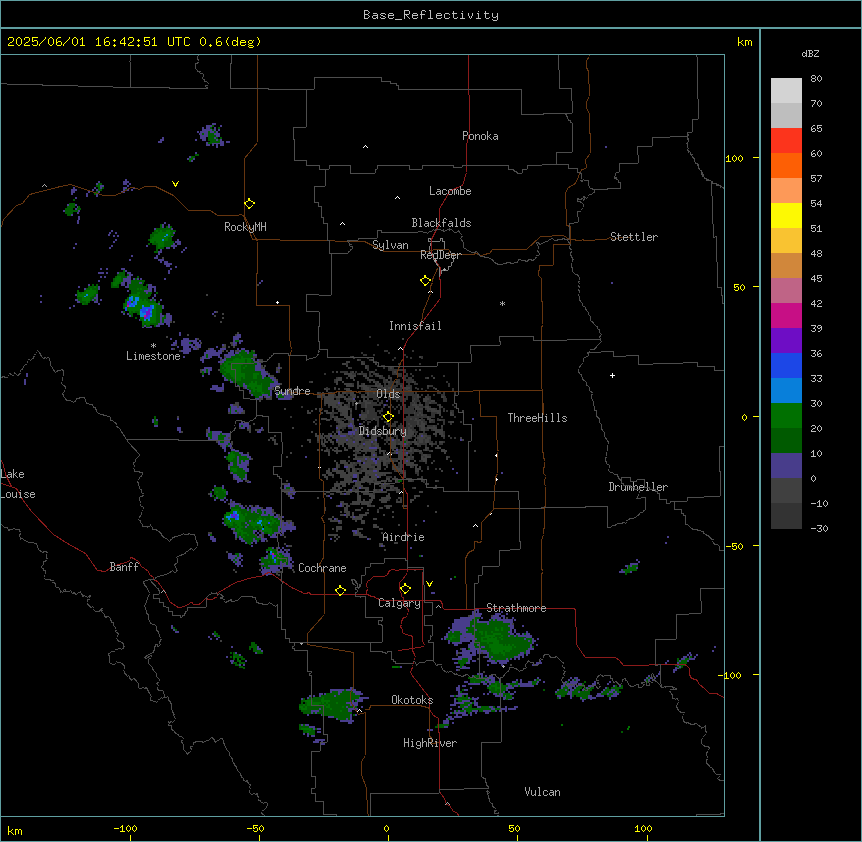Click the -30 value in the legend
This screenshot has width=862, height=842.
tap(819, 528)
